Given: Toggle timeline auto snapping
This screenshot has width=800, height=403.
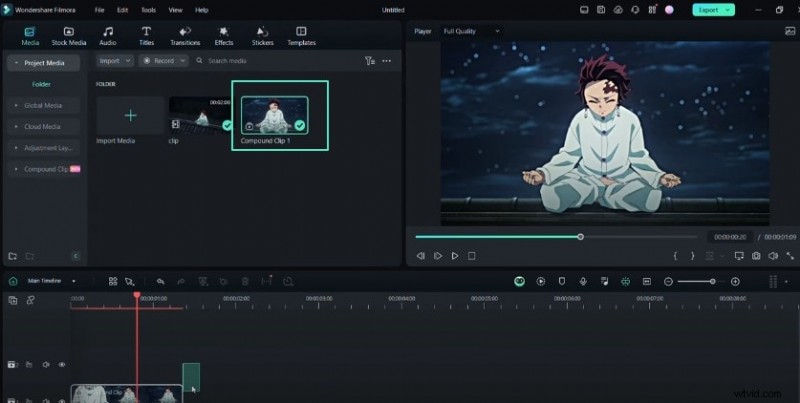Looking at the screenshot, I should click(626, 281).
